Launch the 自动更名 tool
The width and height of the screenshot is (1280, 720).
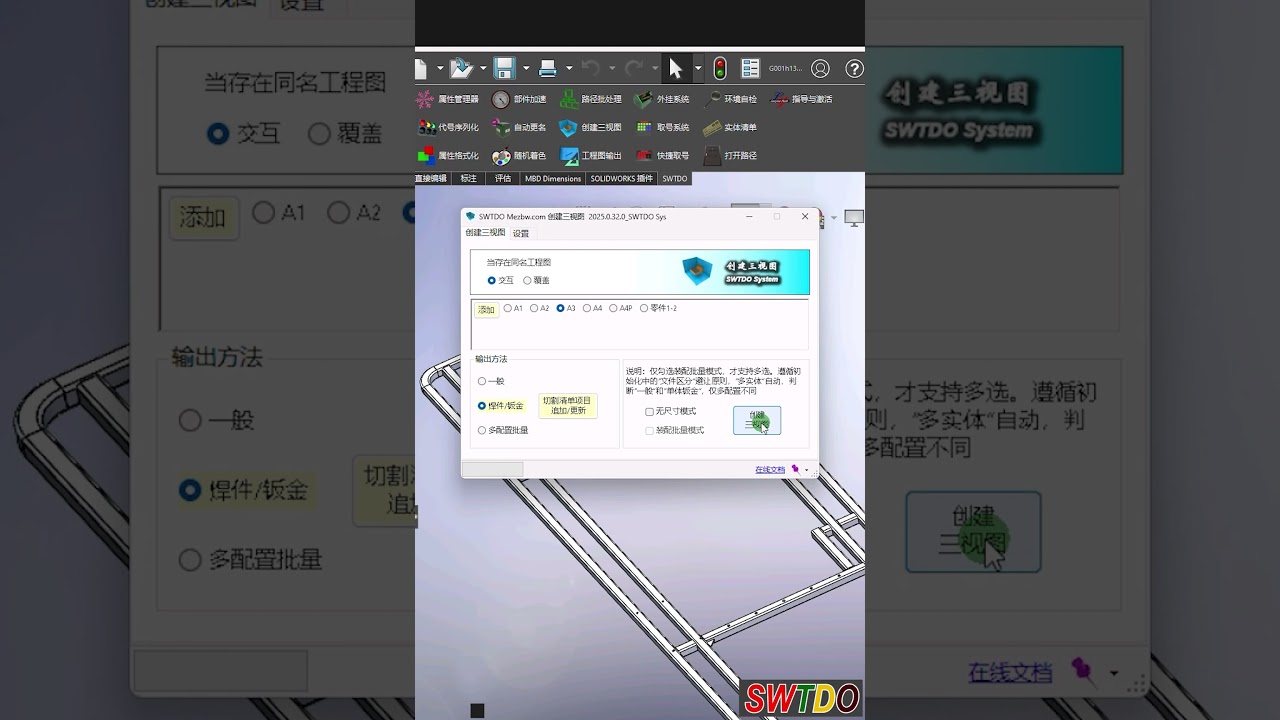point(519,127)
